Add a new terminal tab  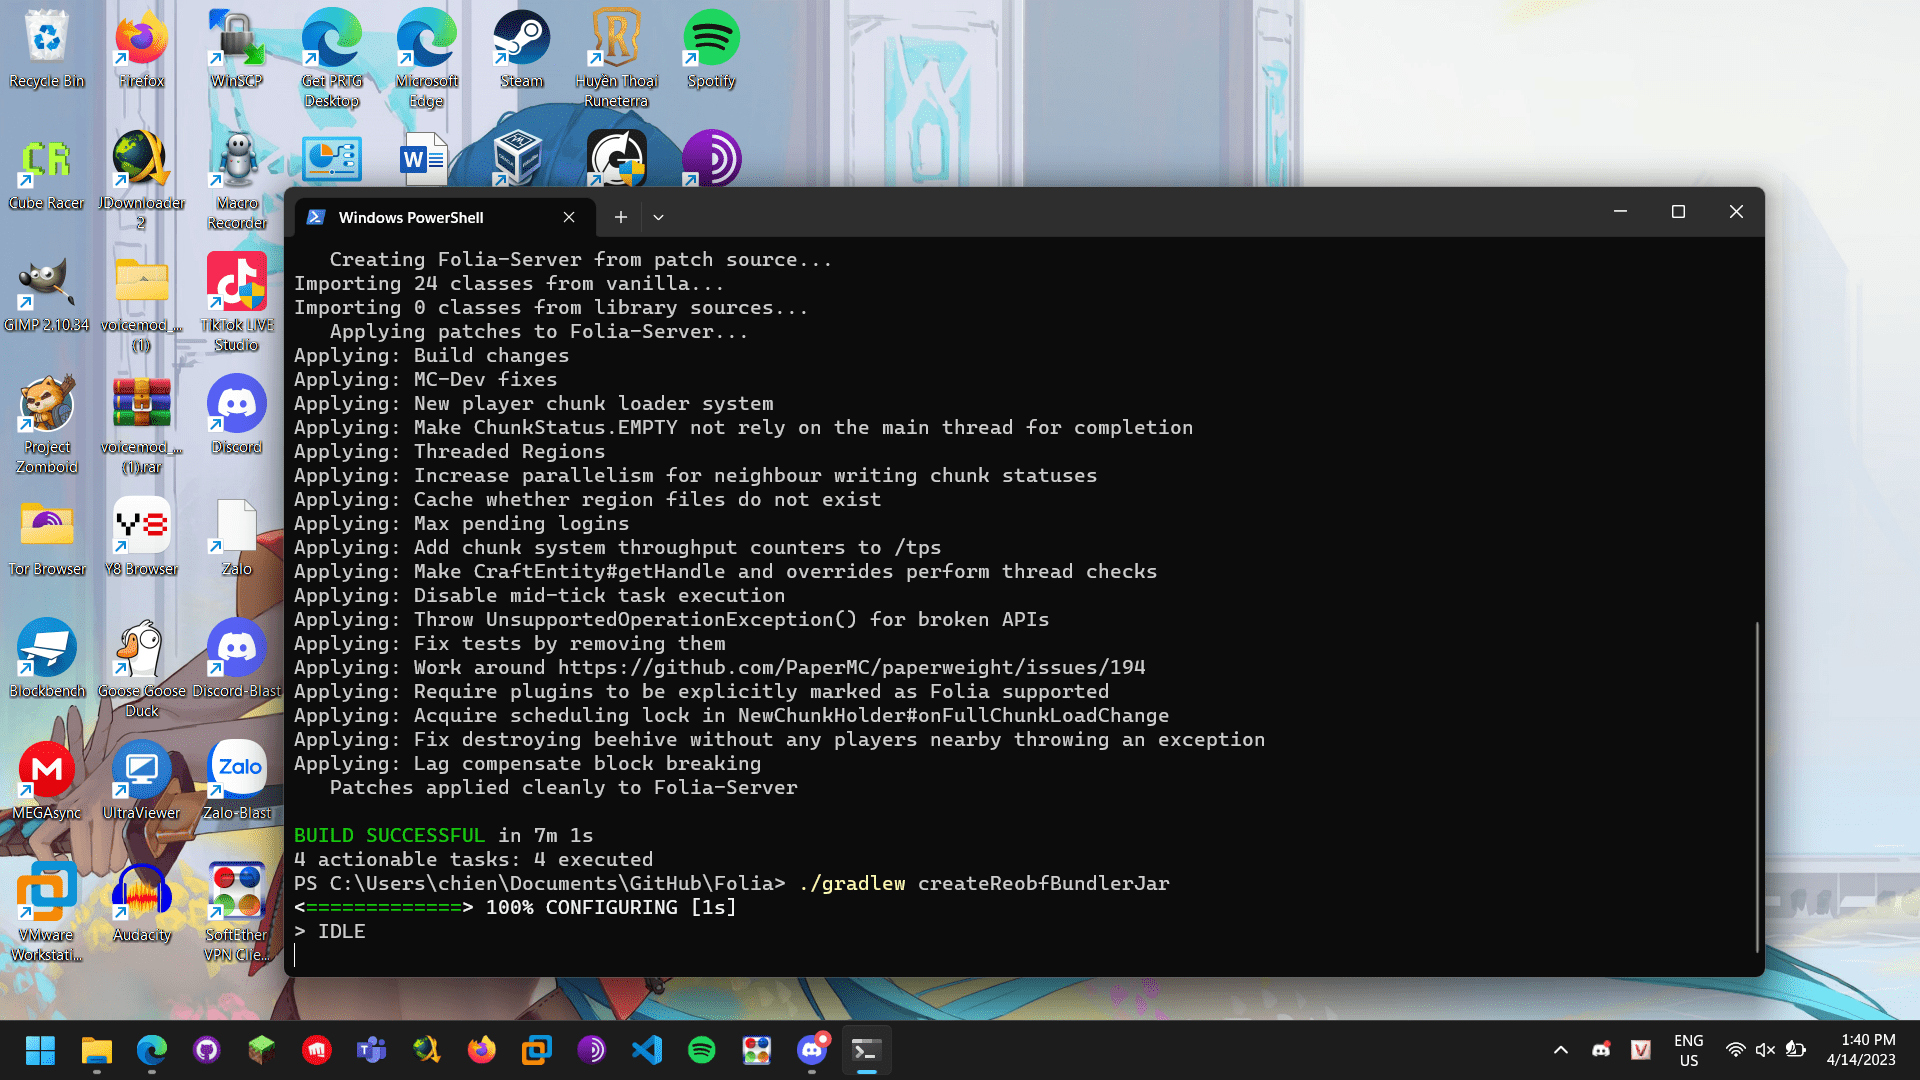tap(620, 217)
